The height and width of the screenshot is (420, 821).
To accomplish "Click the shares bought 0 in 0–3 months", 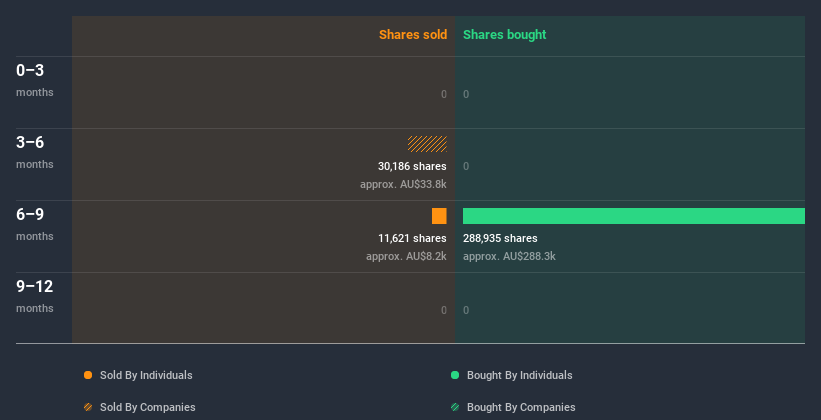I will coord(466,94).
